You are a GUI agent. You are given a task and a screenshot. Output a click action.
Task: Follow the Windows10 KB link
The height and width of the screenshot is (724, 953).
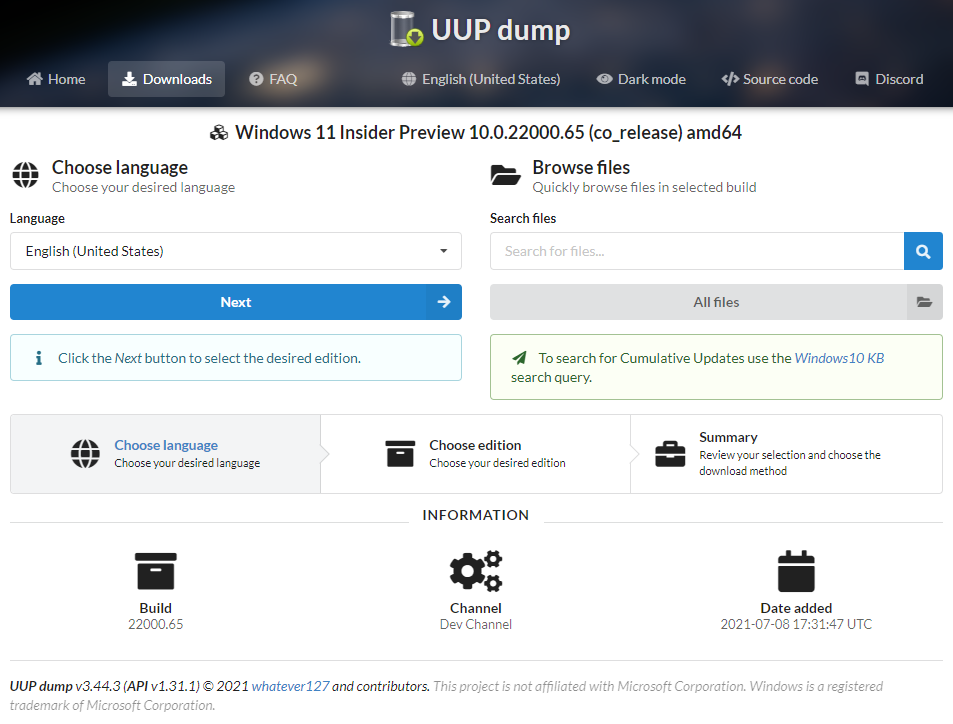tap(839, 358)
